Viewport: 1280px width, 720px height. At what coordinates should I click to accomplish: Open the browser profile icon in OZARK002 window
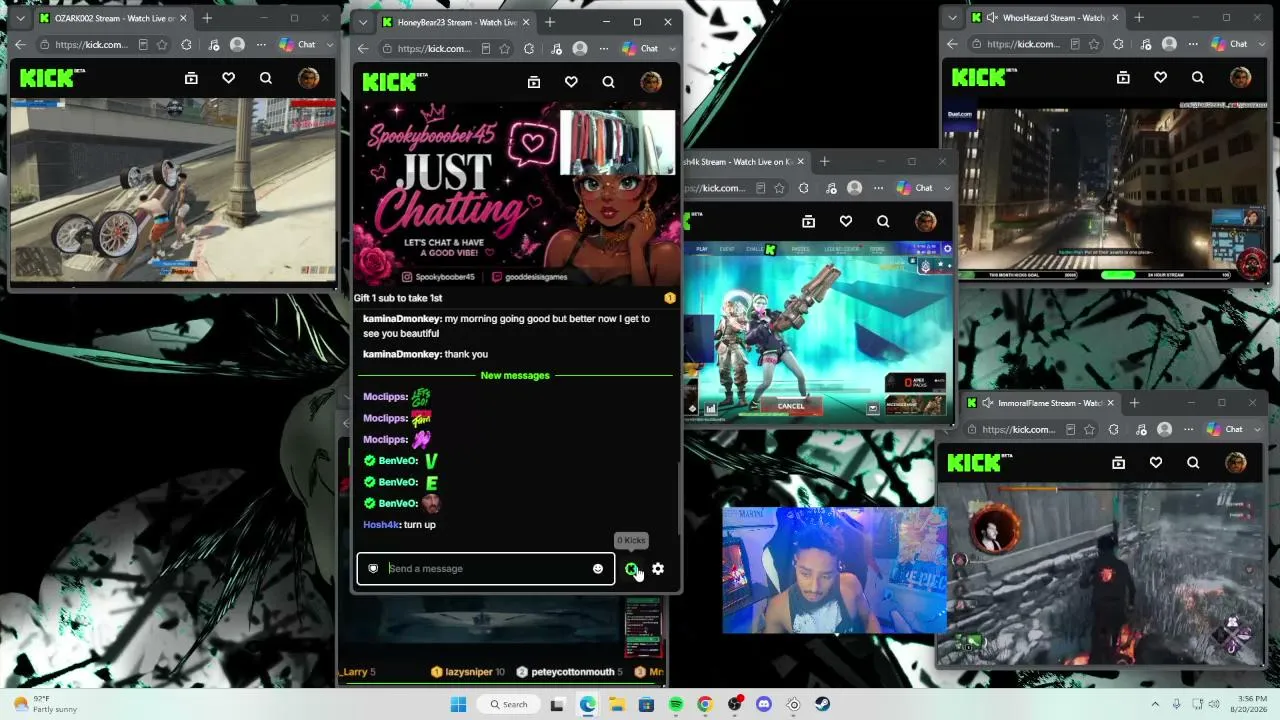point(237,44)
